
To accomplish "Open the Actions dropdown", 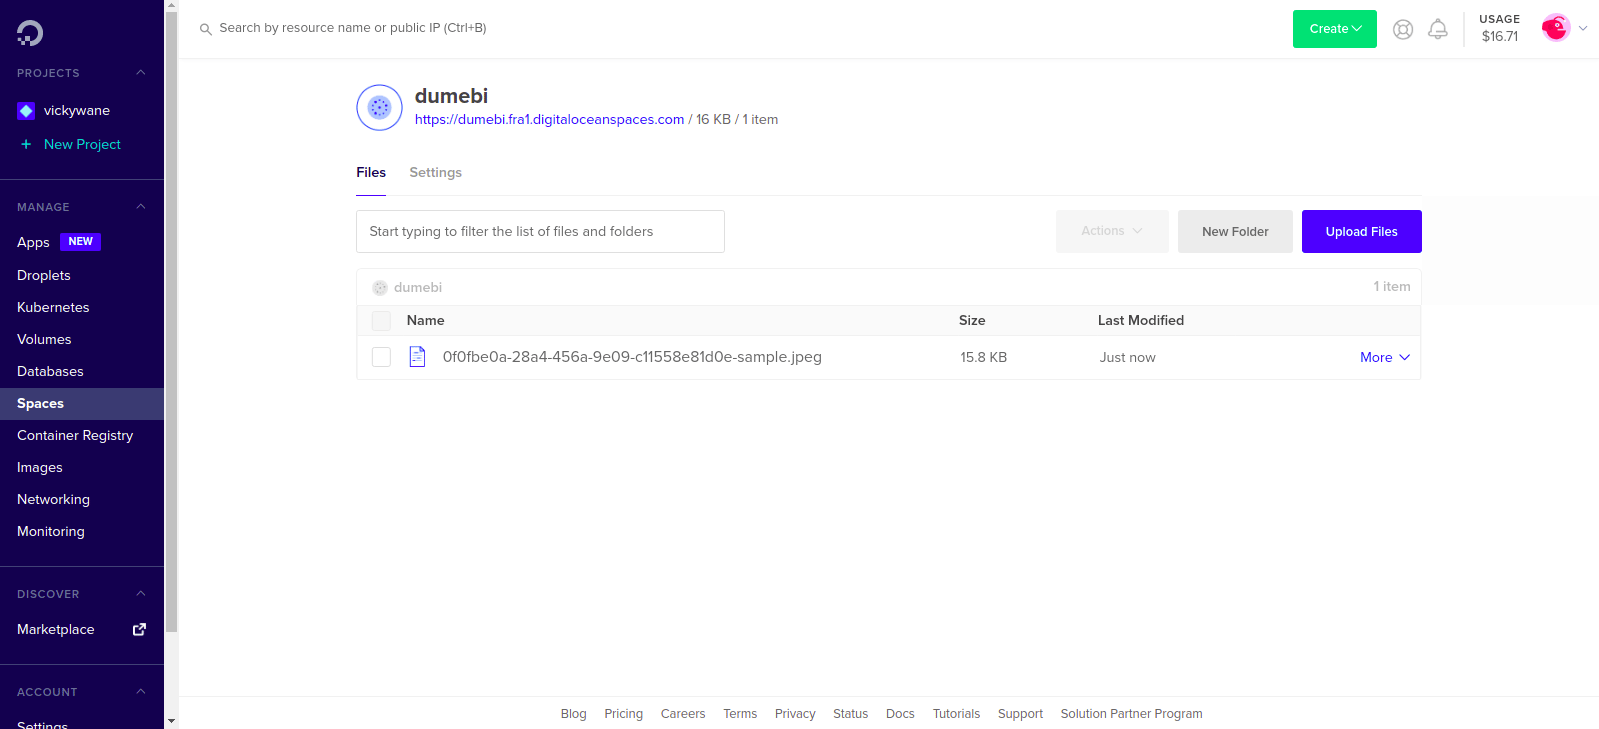I will coord(1112,231).
